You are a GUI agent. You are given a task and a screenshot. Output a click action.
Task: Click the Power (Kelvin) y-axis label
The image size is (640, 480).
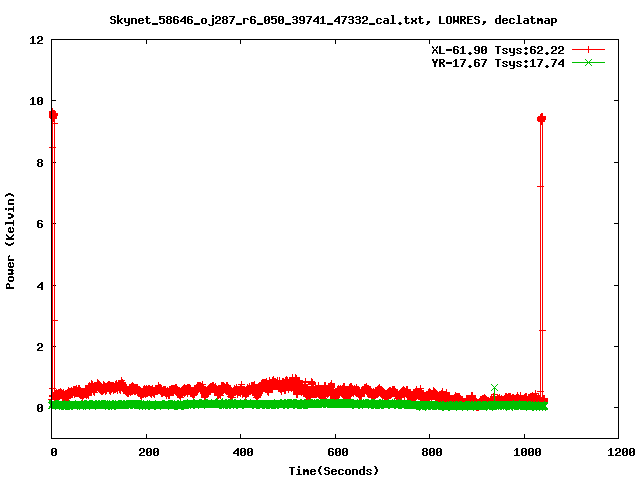coord(10,241)
